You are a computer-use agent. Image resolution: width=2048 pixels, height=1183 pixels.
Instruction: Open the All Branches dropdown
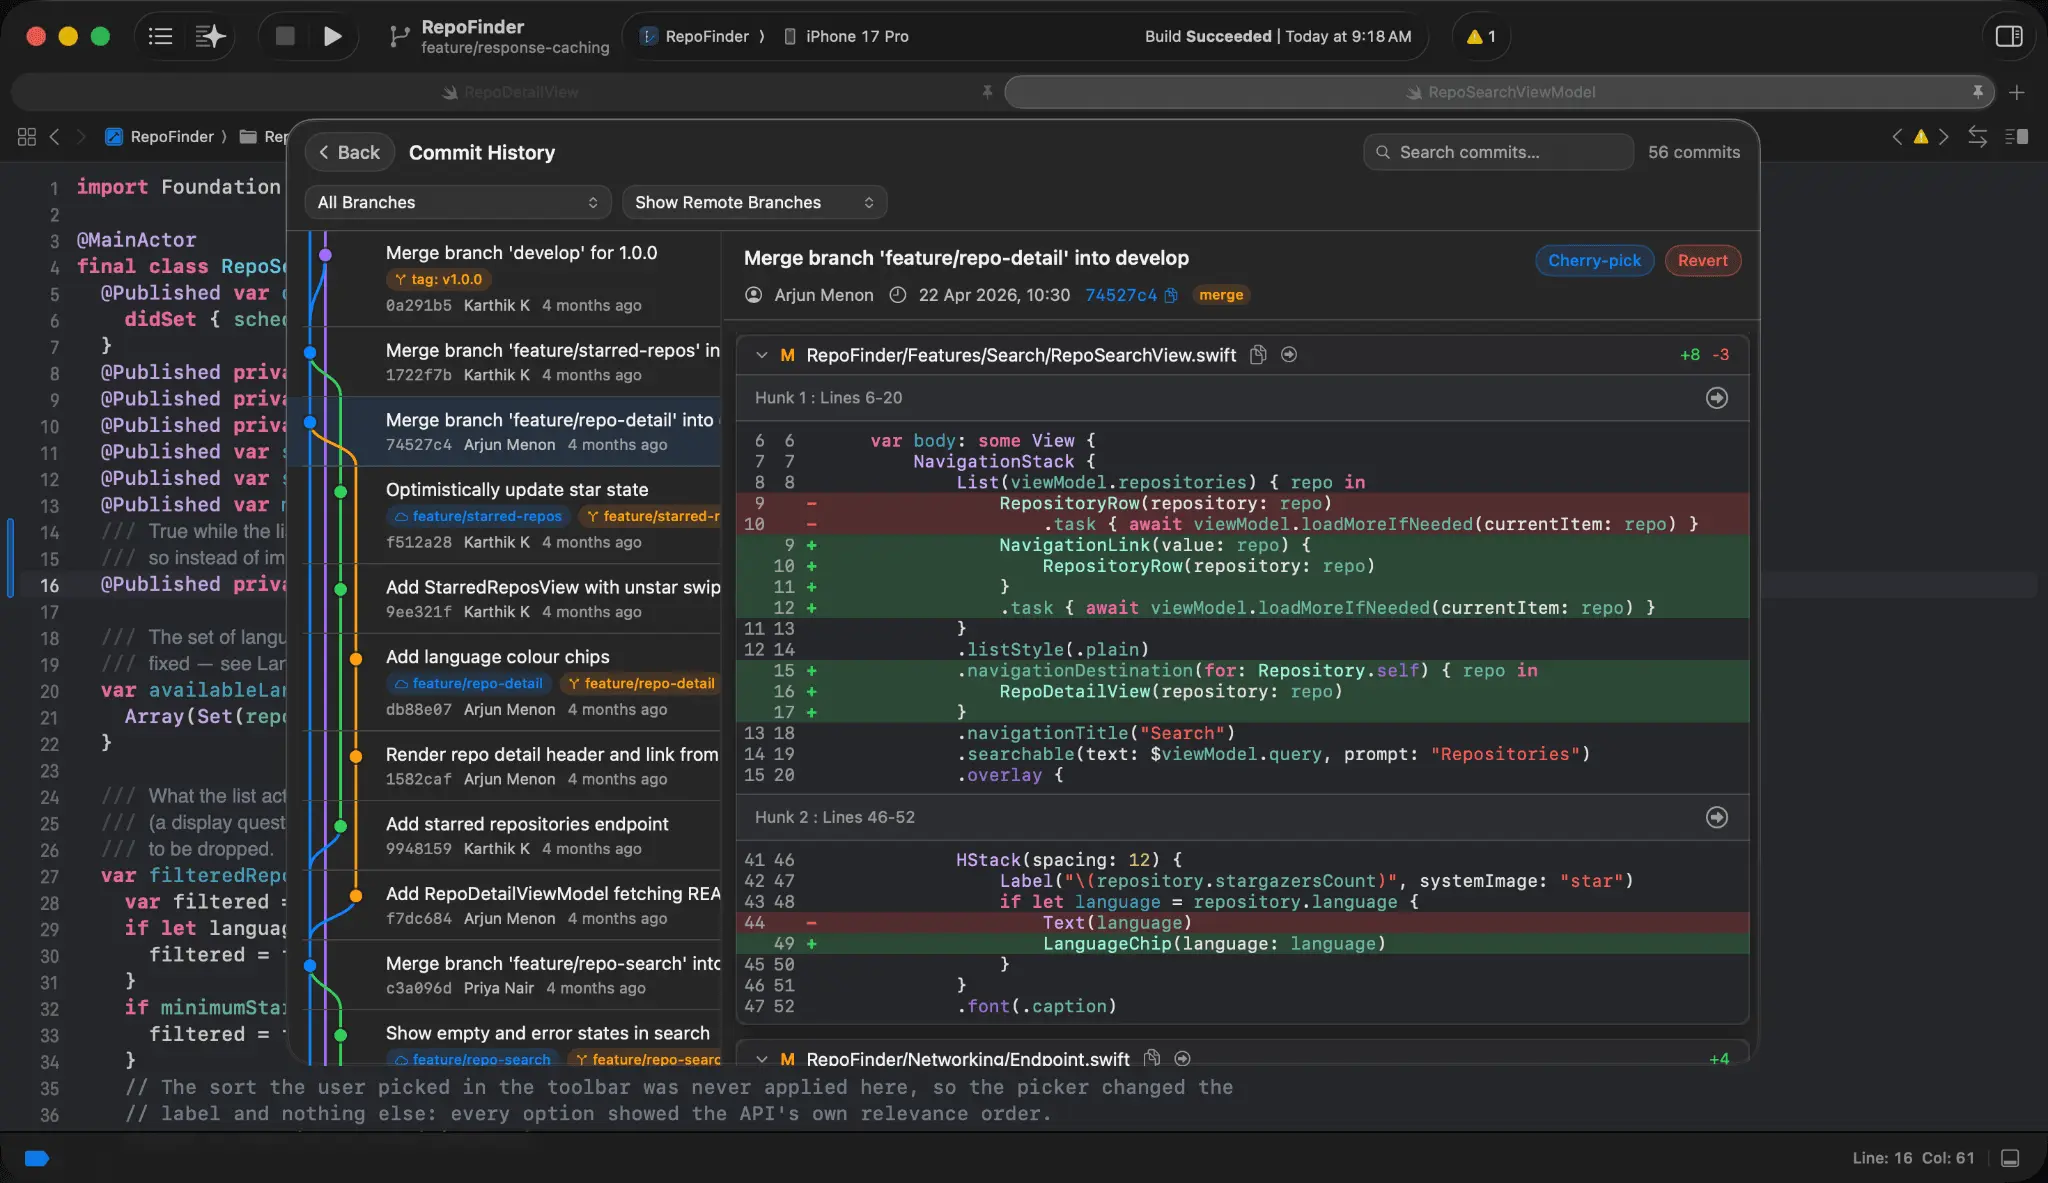[458, 202]
